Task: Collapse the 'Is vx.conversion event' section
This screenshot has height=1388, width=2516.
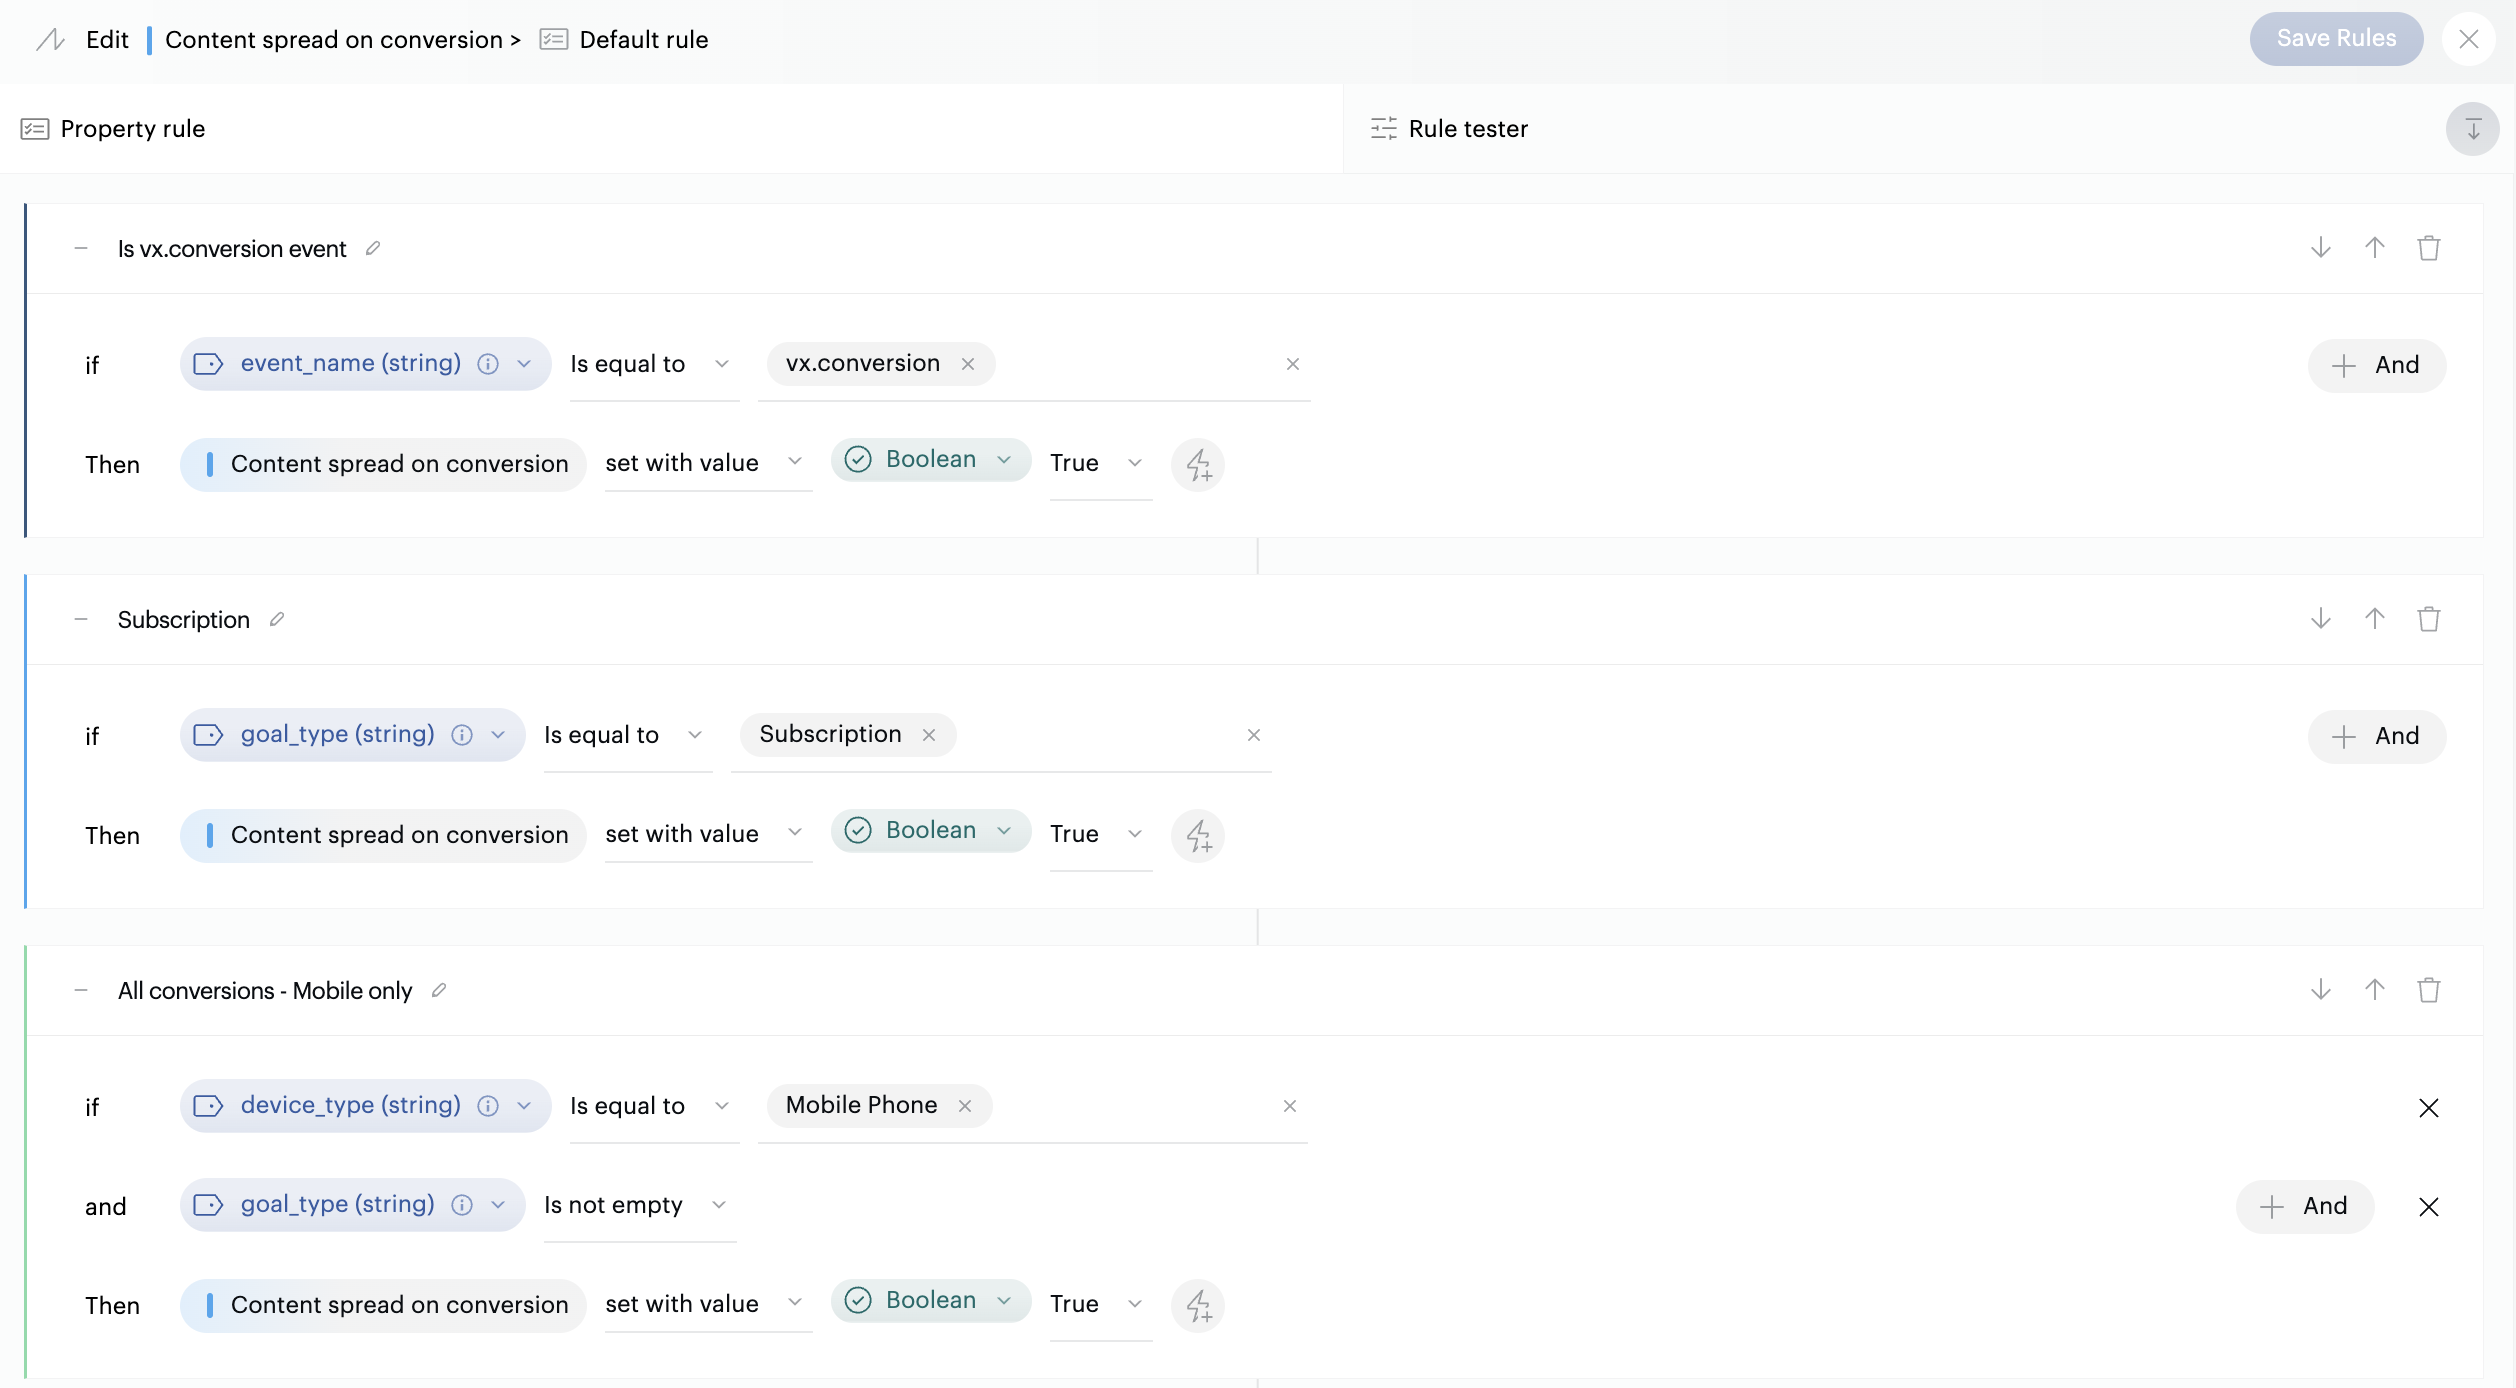Action: (82, 247)
